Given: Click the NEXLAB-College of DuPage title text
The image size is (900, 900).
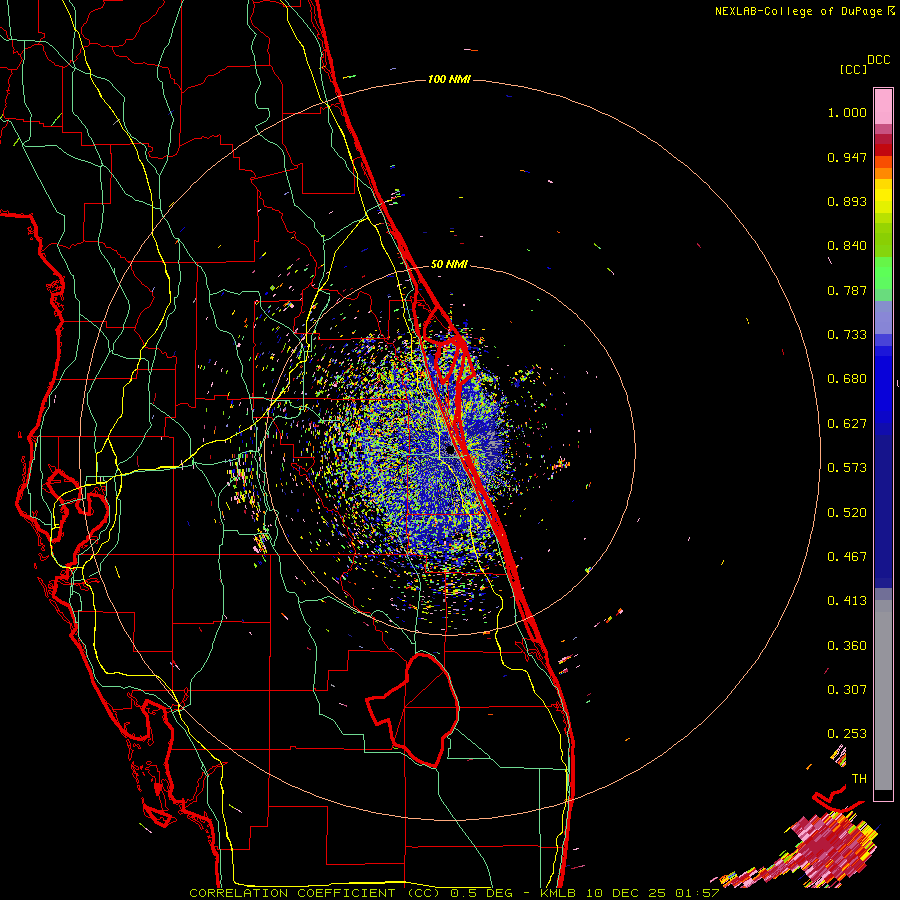Looking at the screenshot, I should [798, 11].
